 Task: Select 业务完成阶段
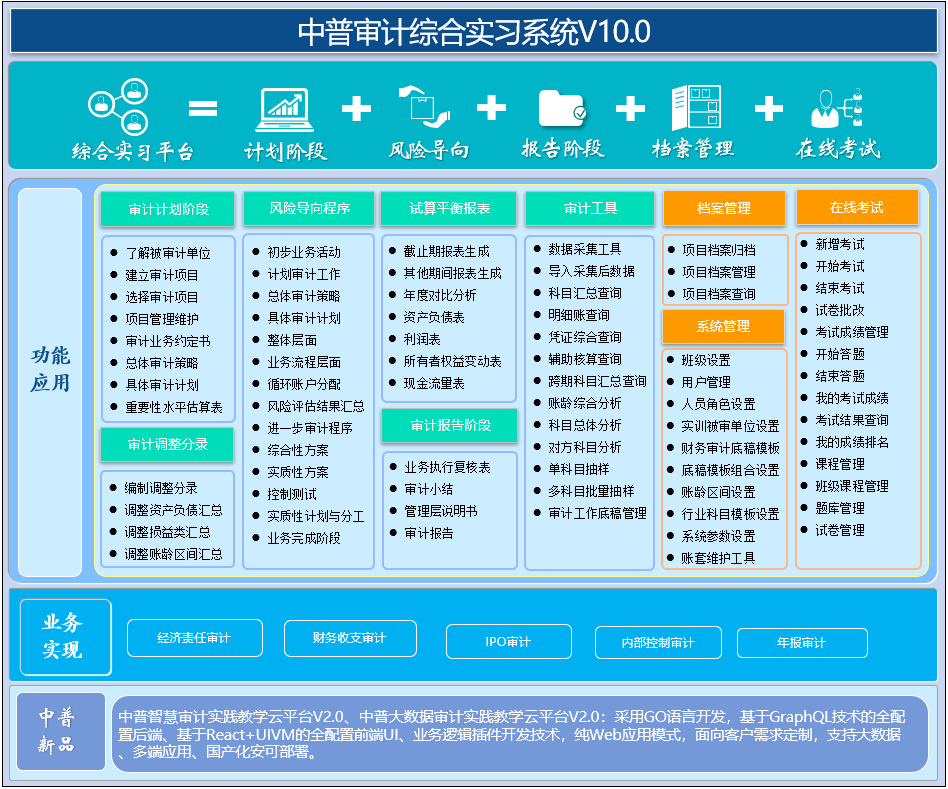pos(304,538)
